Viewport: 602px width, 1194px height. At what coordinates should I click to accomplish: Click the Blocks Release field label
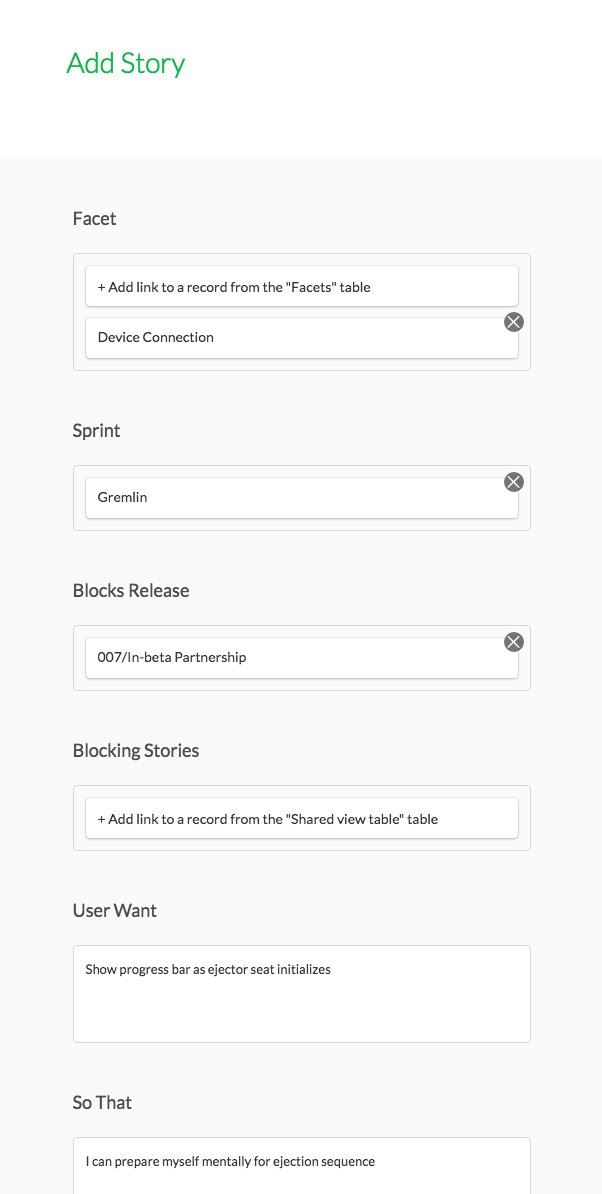point(131,590)
